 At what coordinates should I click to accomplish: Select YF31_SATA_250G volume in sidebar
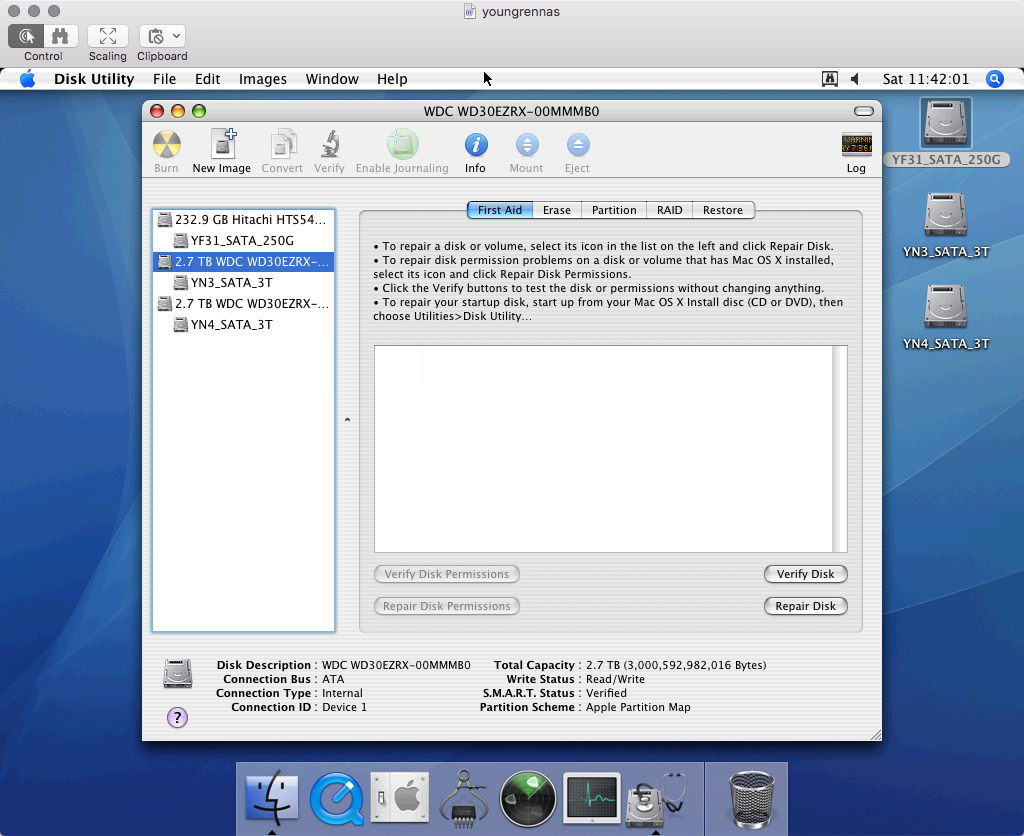(244, 240)
